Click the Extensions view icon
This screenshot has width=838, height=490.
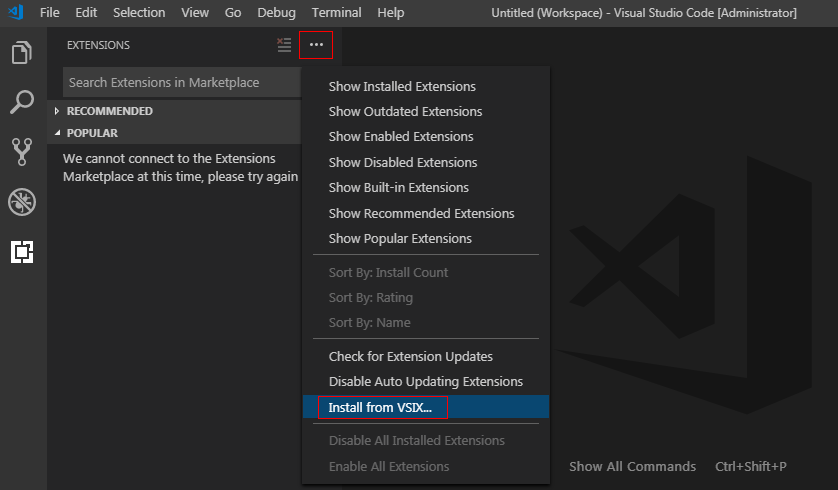tap(22, 252)
